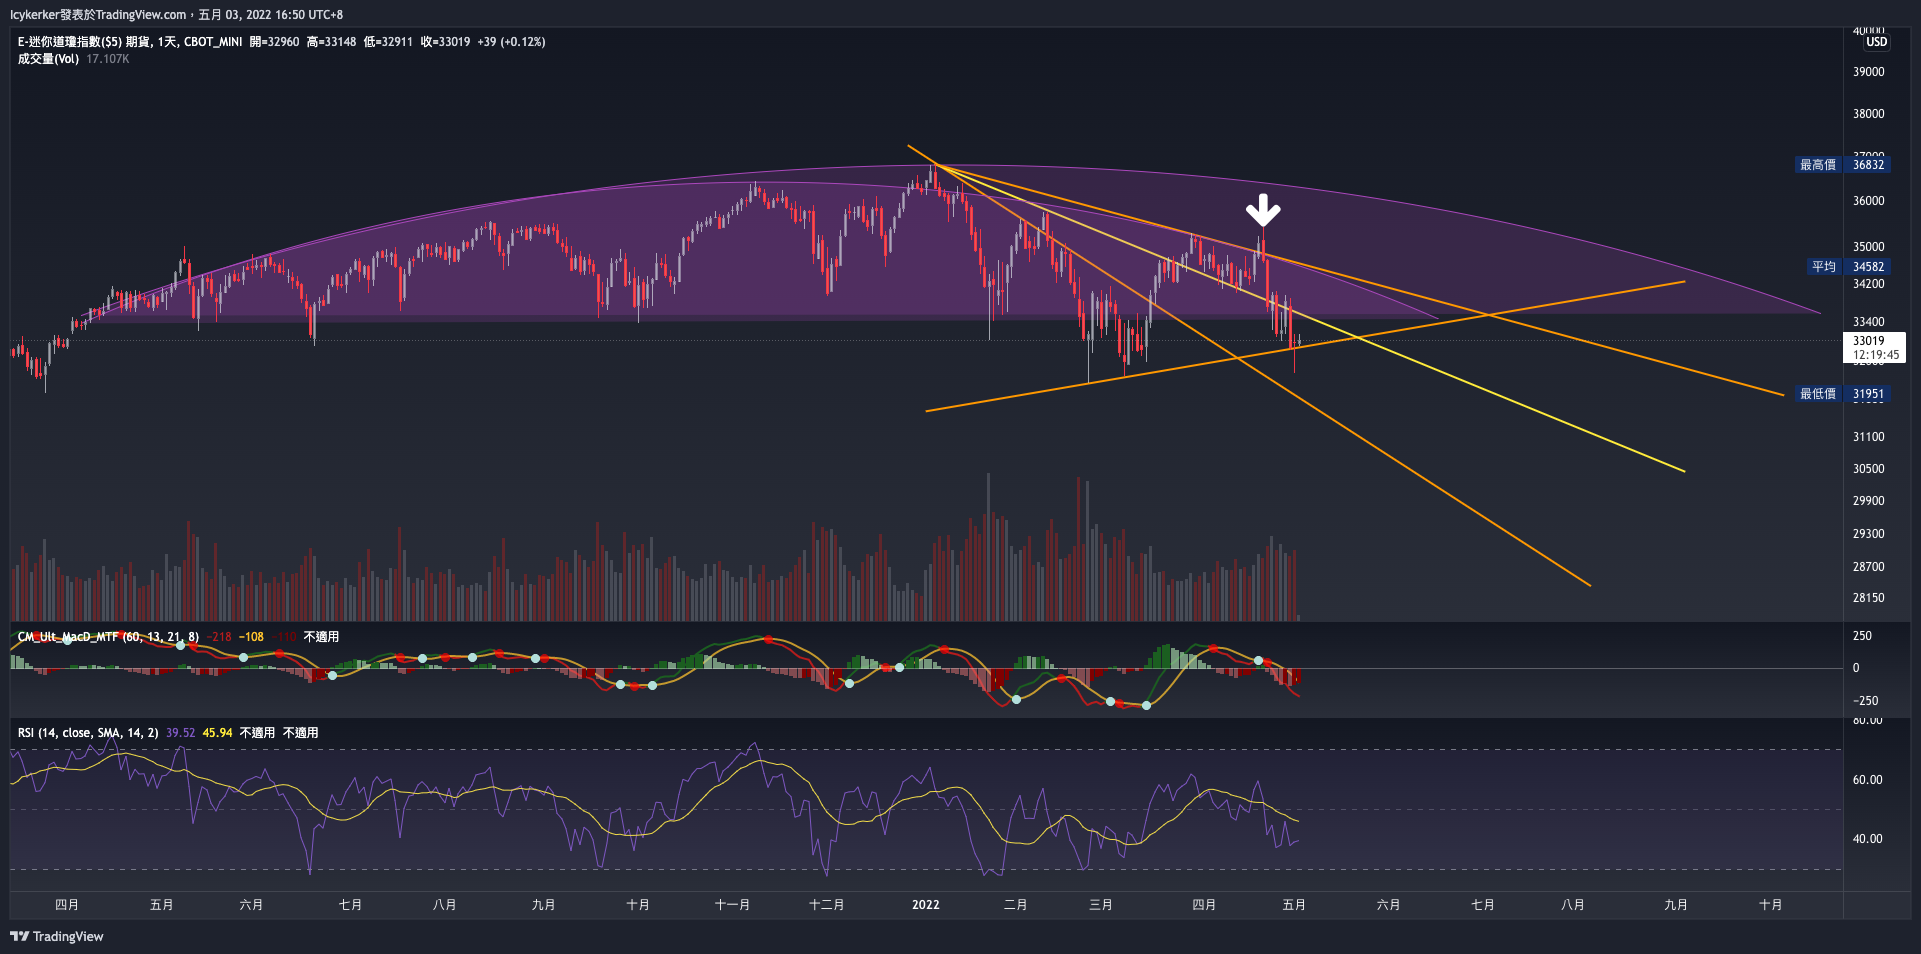
Task: Click the 39000 price axis tick
Action: click(x=1868, y=72)
